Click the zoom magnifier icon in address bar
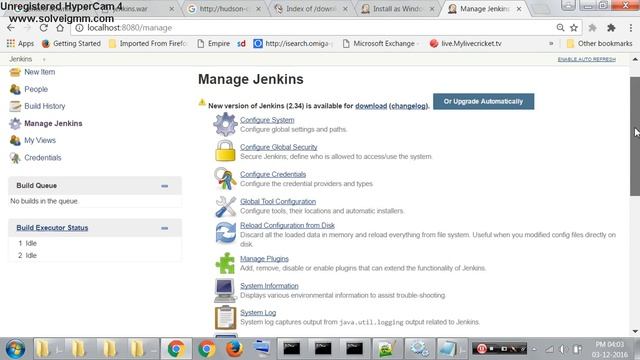Image resolution: width=640 pixels, height=360 pixels. point(560,28)
